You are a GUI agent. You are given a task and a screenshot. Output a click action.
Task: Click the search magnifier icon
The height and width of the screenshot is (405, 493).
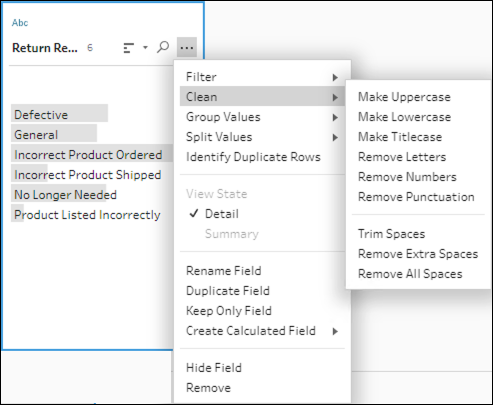[163, 47]
